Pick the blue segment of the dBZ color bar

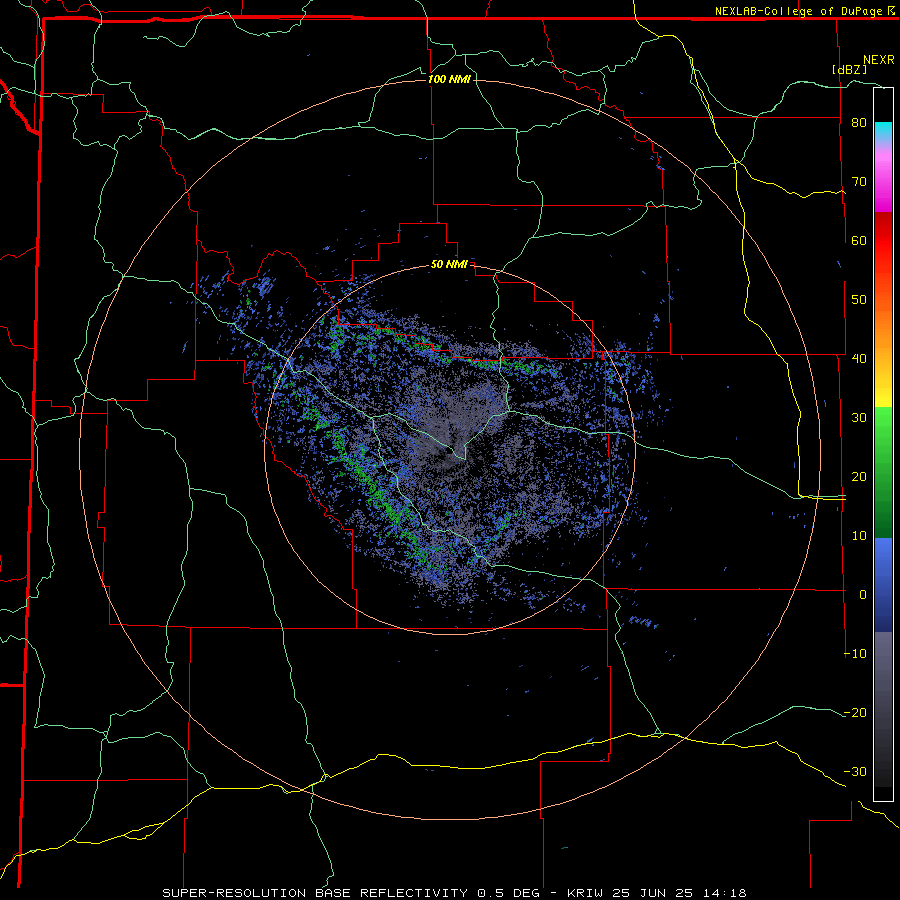(x=883, y=585)
